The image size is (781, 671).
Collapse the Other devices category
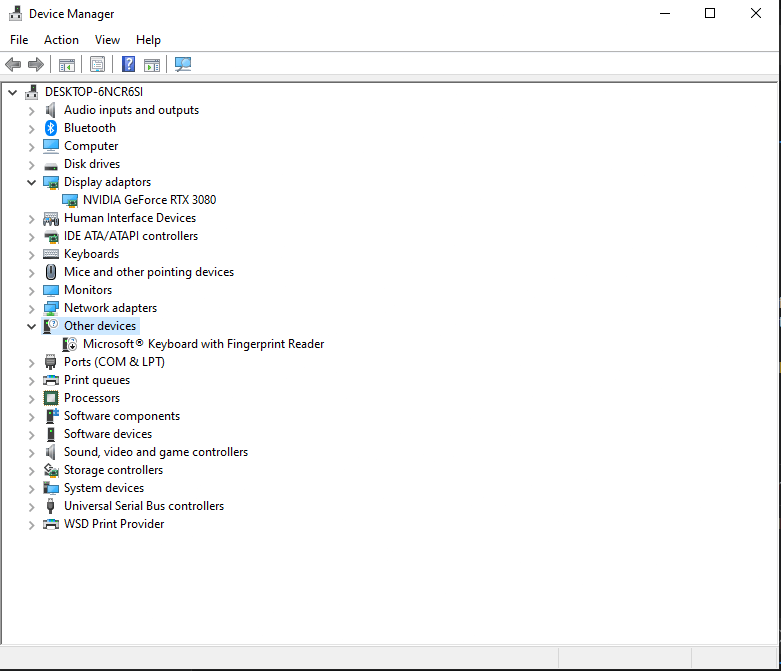coord(31,326)
